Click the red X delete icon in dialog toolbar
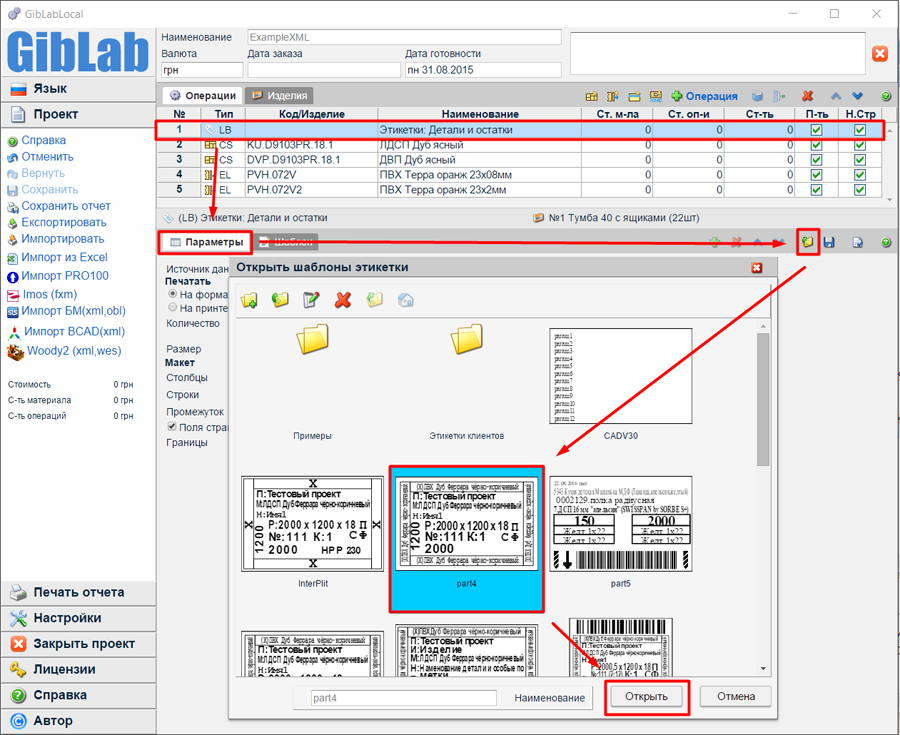Viewport: 900px width, 735px height. 343,300
